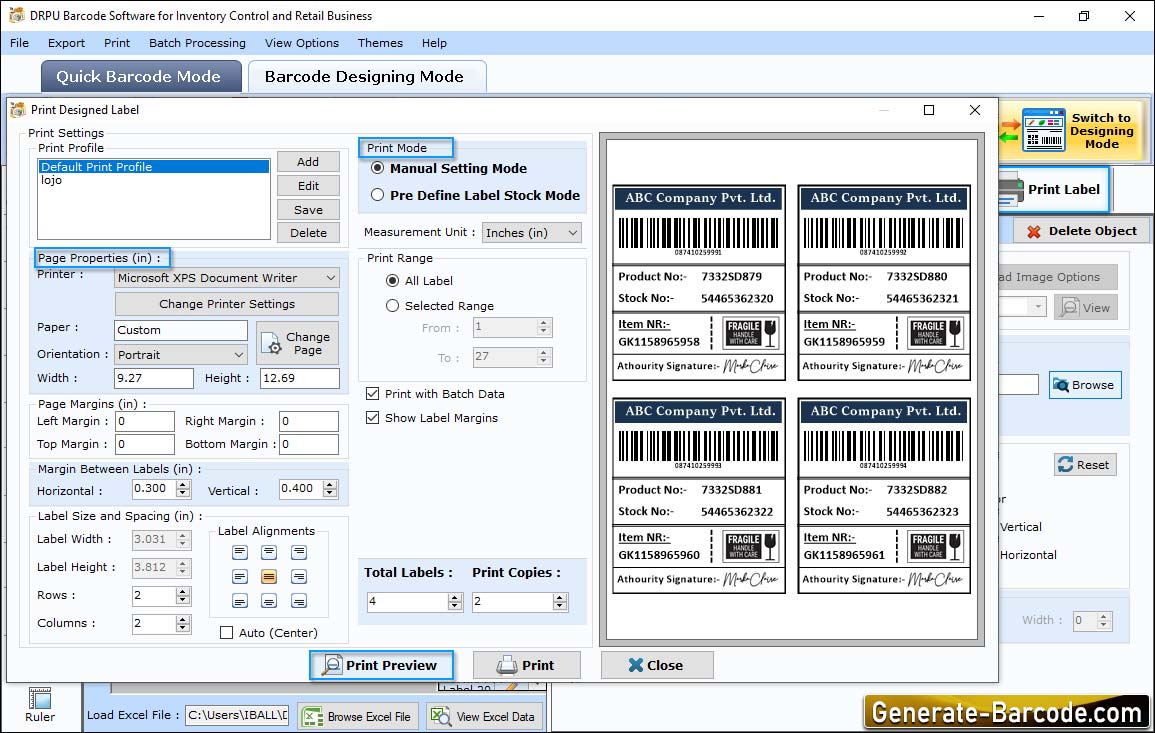Increase the Total Labels value
The width and height of the screenshot is (1155, 733).
pos(455,597)
